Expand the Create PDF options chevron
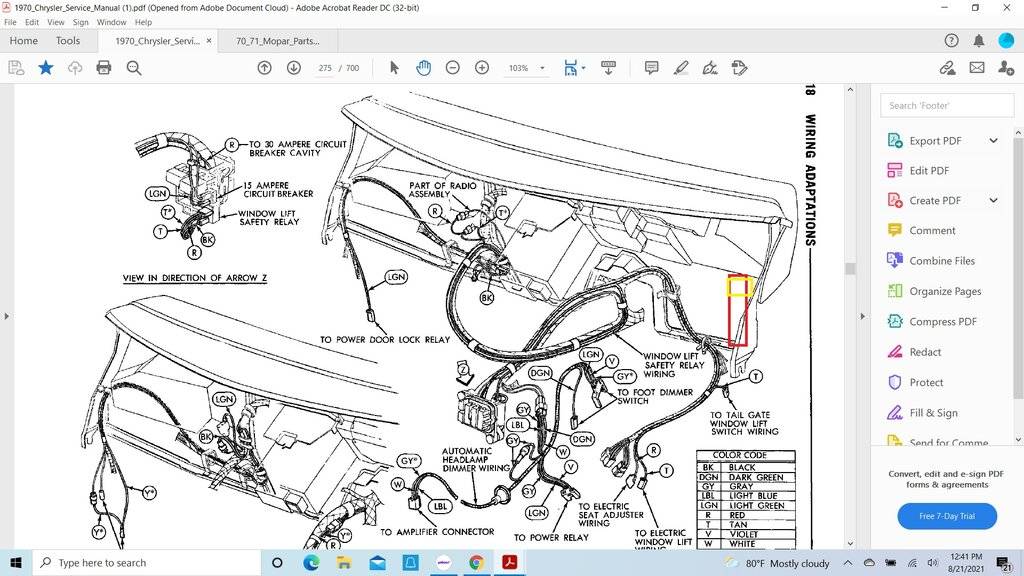 tap(993, 200)
